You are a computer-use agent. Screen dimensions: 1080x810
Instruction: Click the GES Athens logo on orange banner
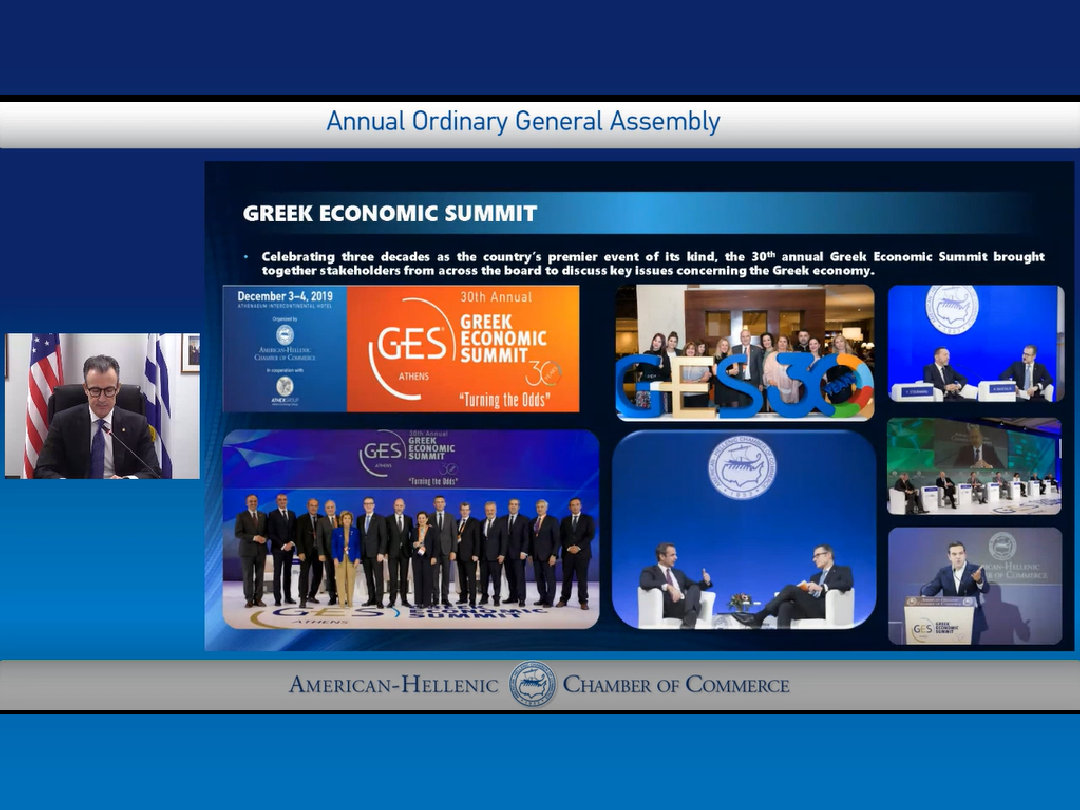(409, 346)
